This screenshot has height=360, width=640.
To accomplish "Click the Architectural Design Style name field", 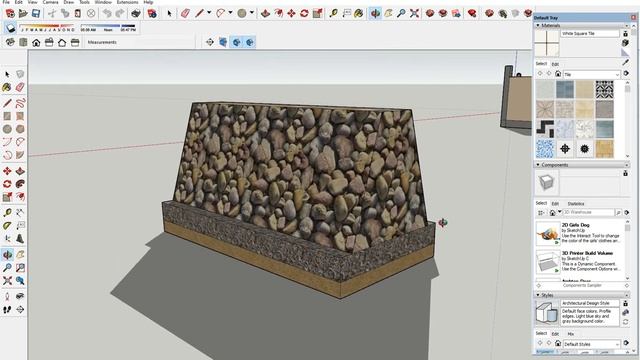I will coord(590,303).
